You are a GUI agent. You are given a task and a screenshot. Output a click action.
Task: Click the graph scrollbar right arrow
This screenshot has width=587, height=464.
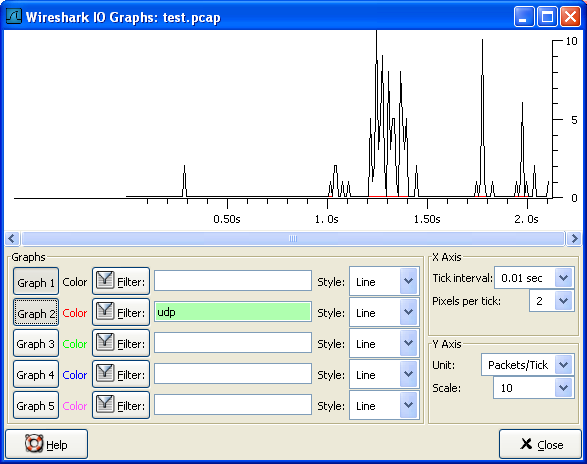(574, 239)
